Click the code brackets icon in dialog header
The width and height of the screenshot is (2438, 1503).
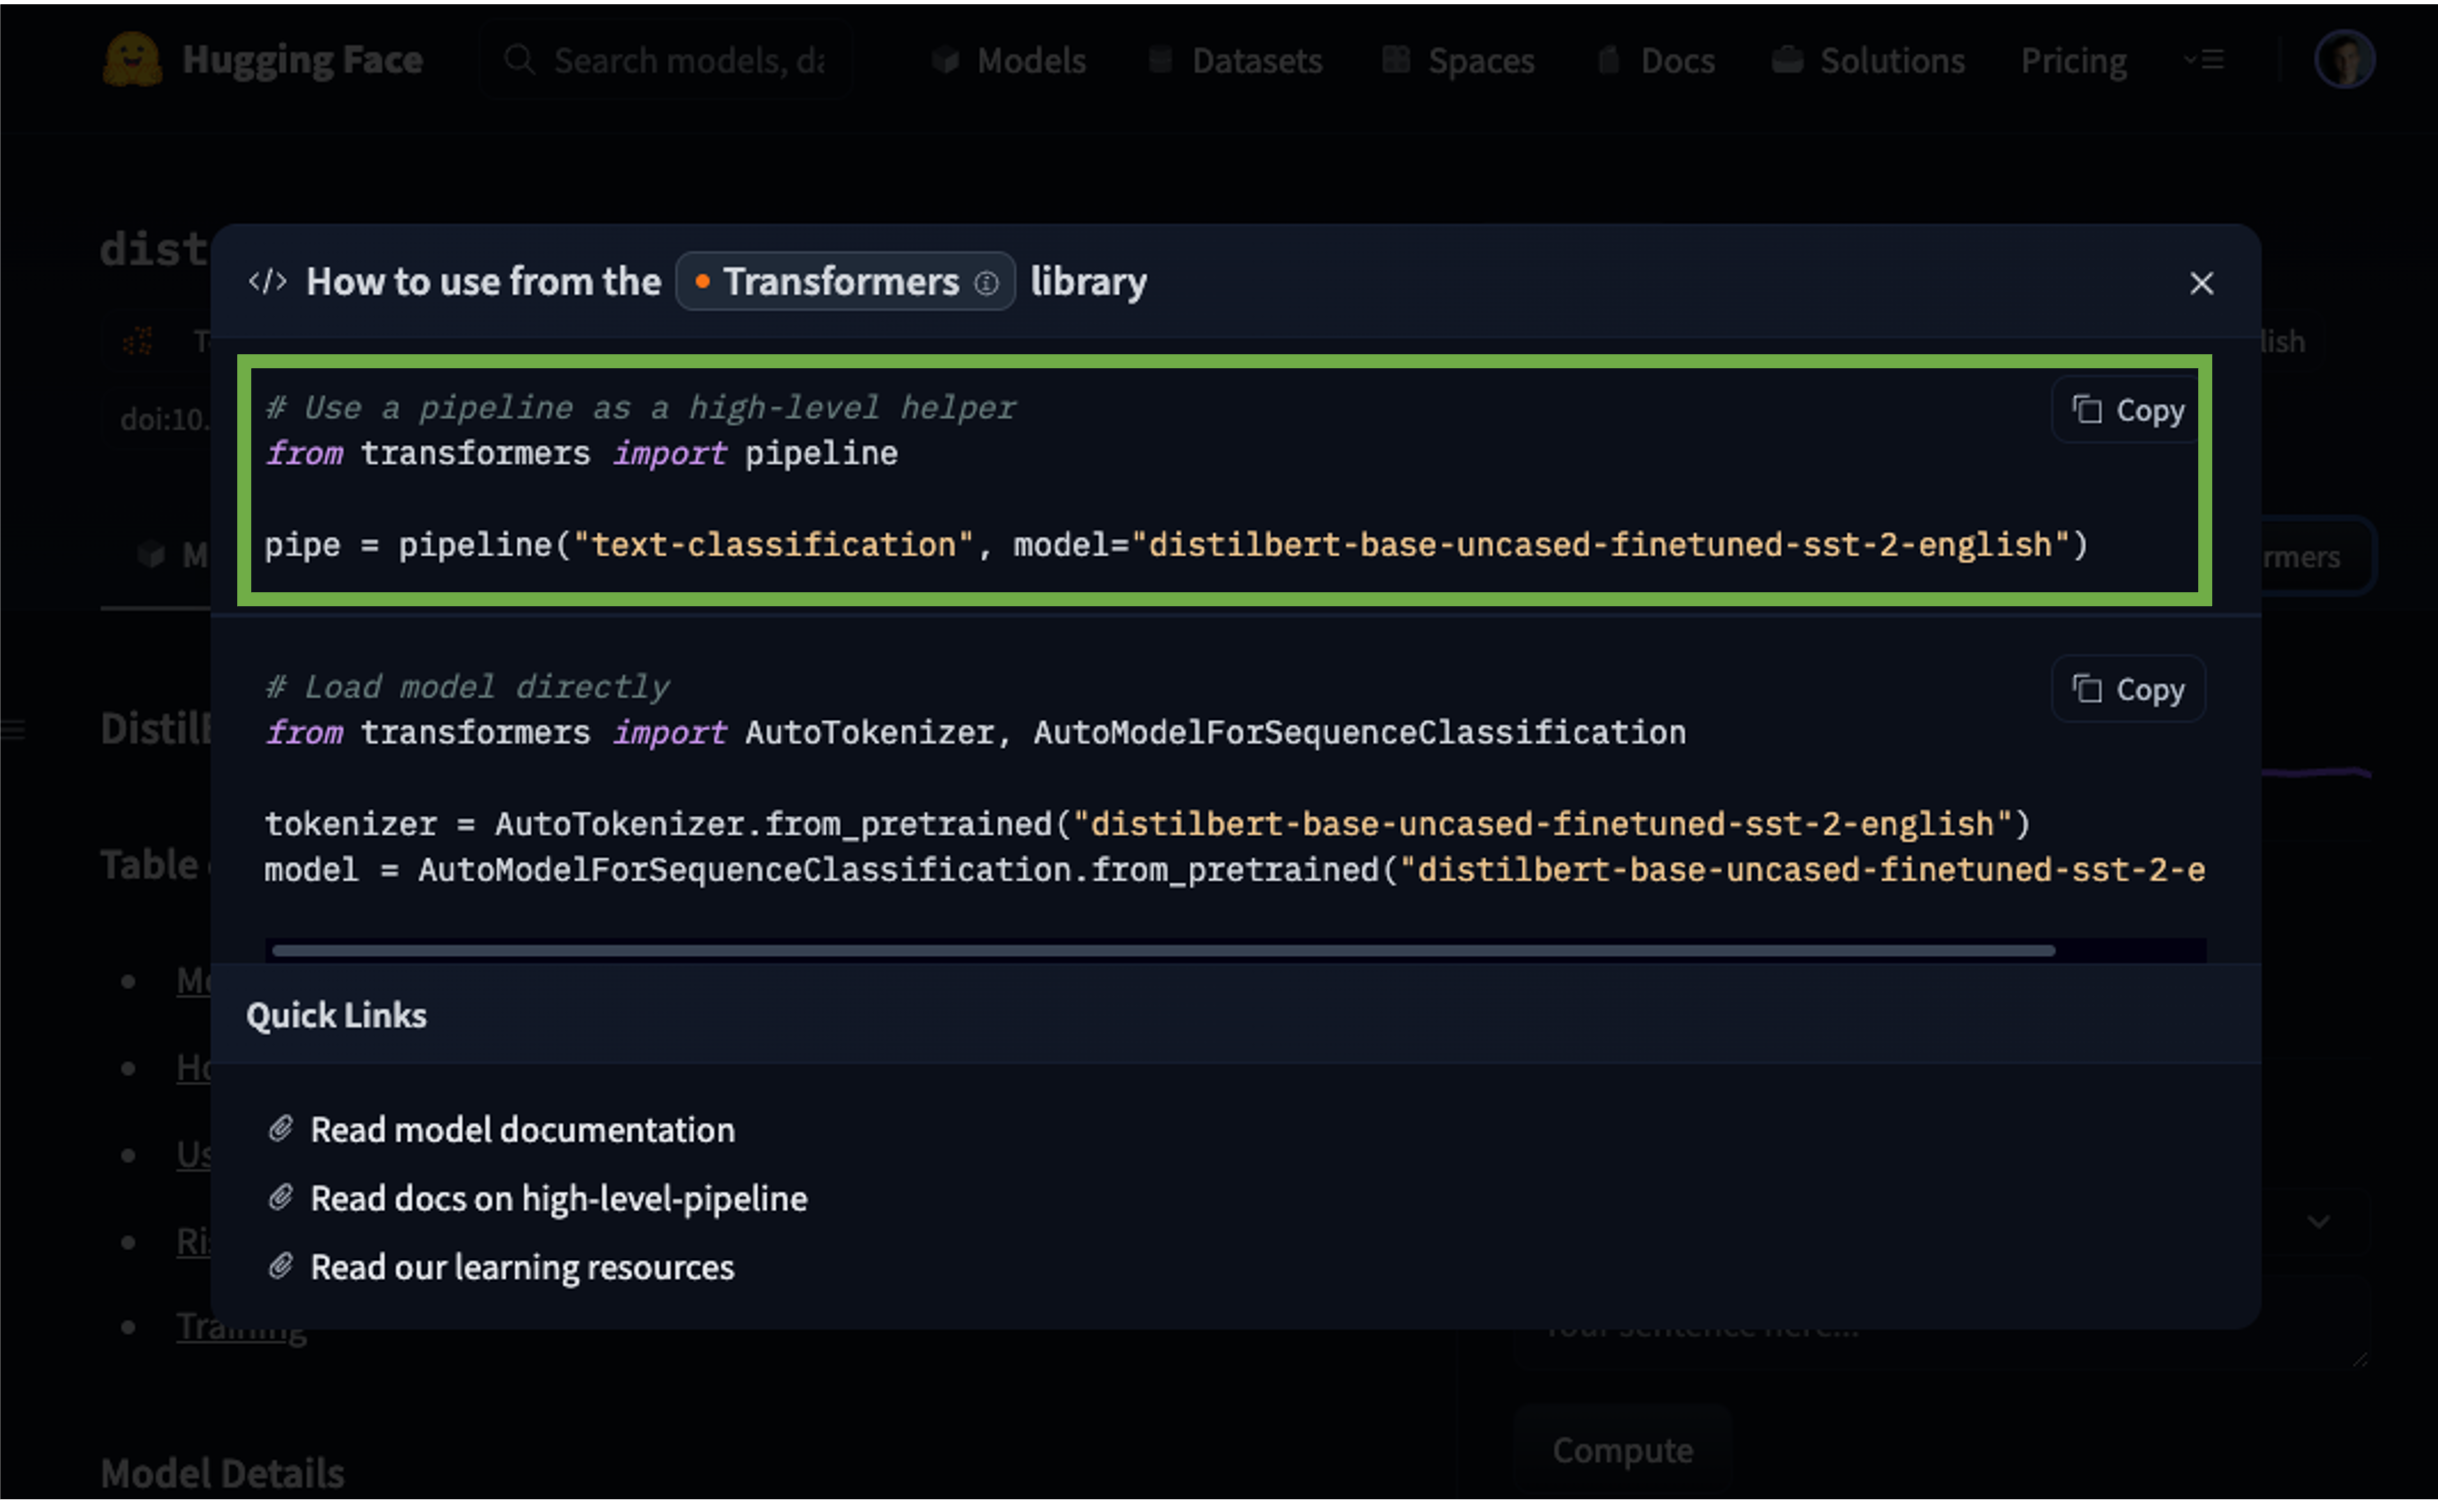point(267,282)
